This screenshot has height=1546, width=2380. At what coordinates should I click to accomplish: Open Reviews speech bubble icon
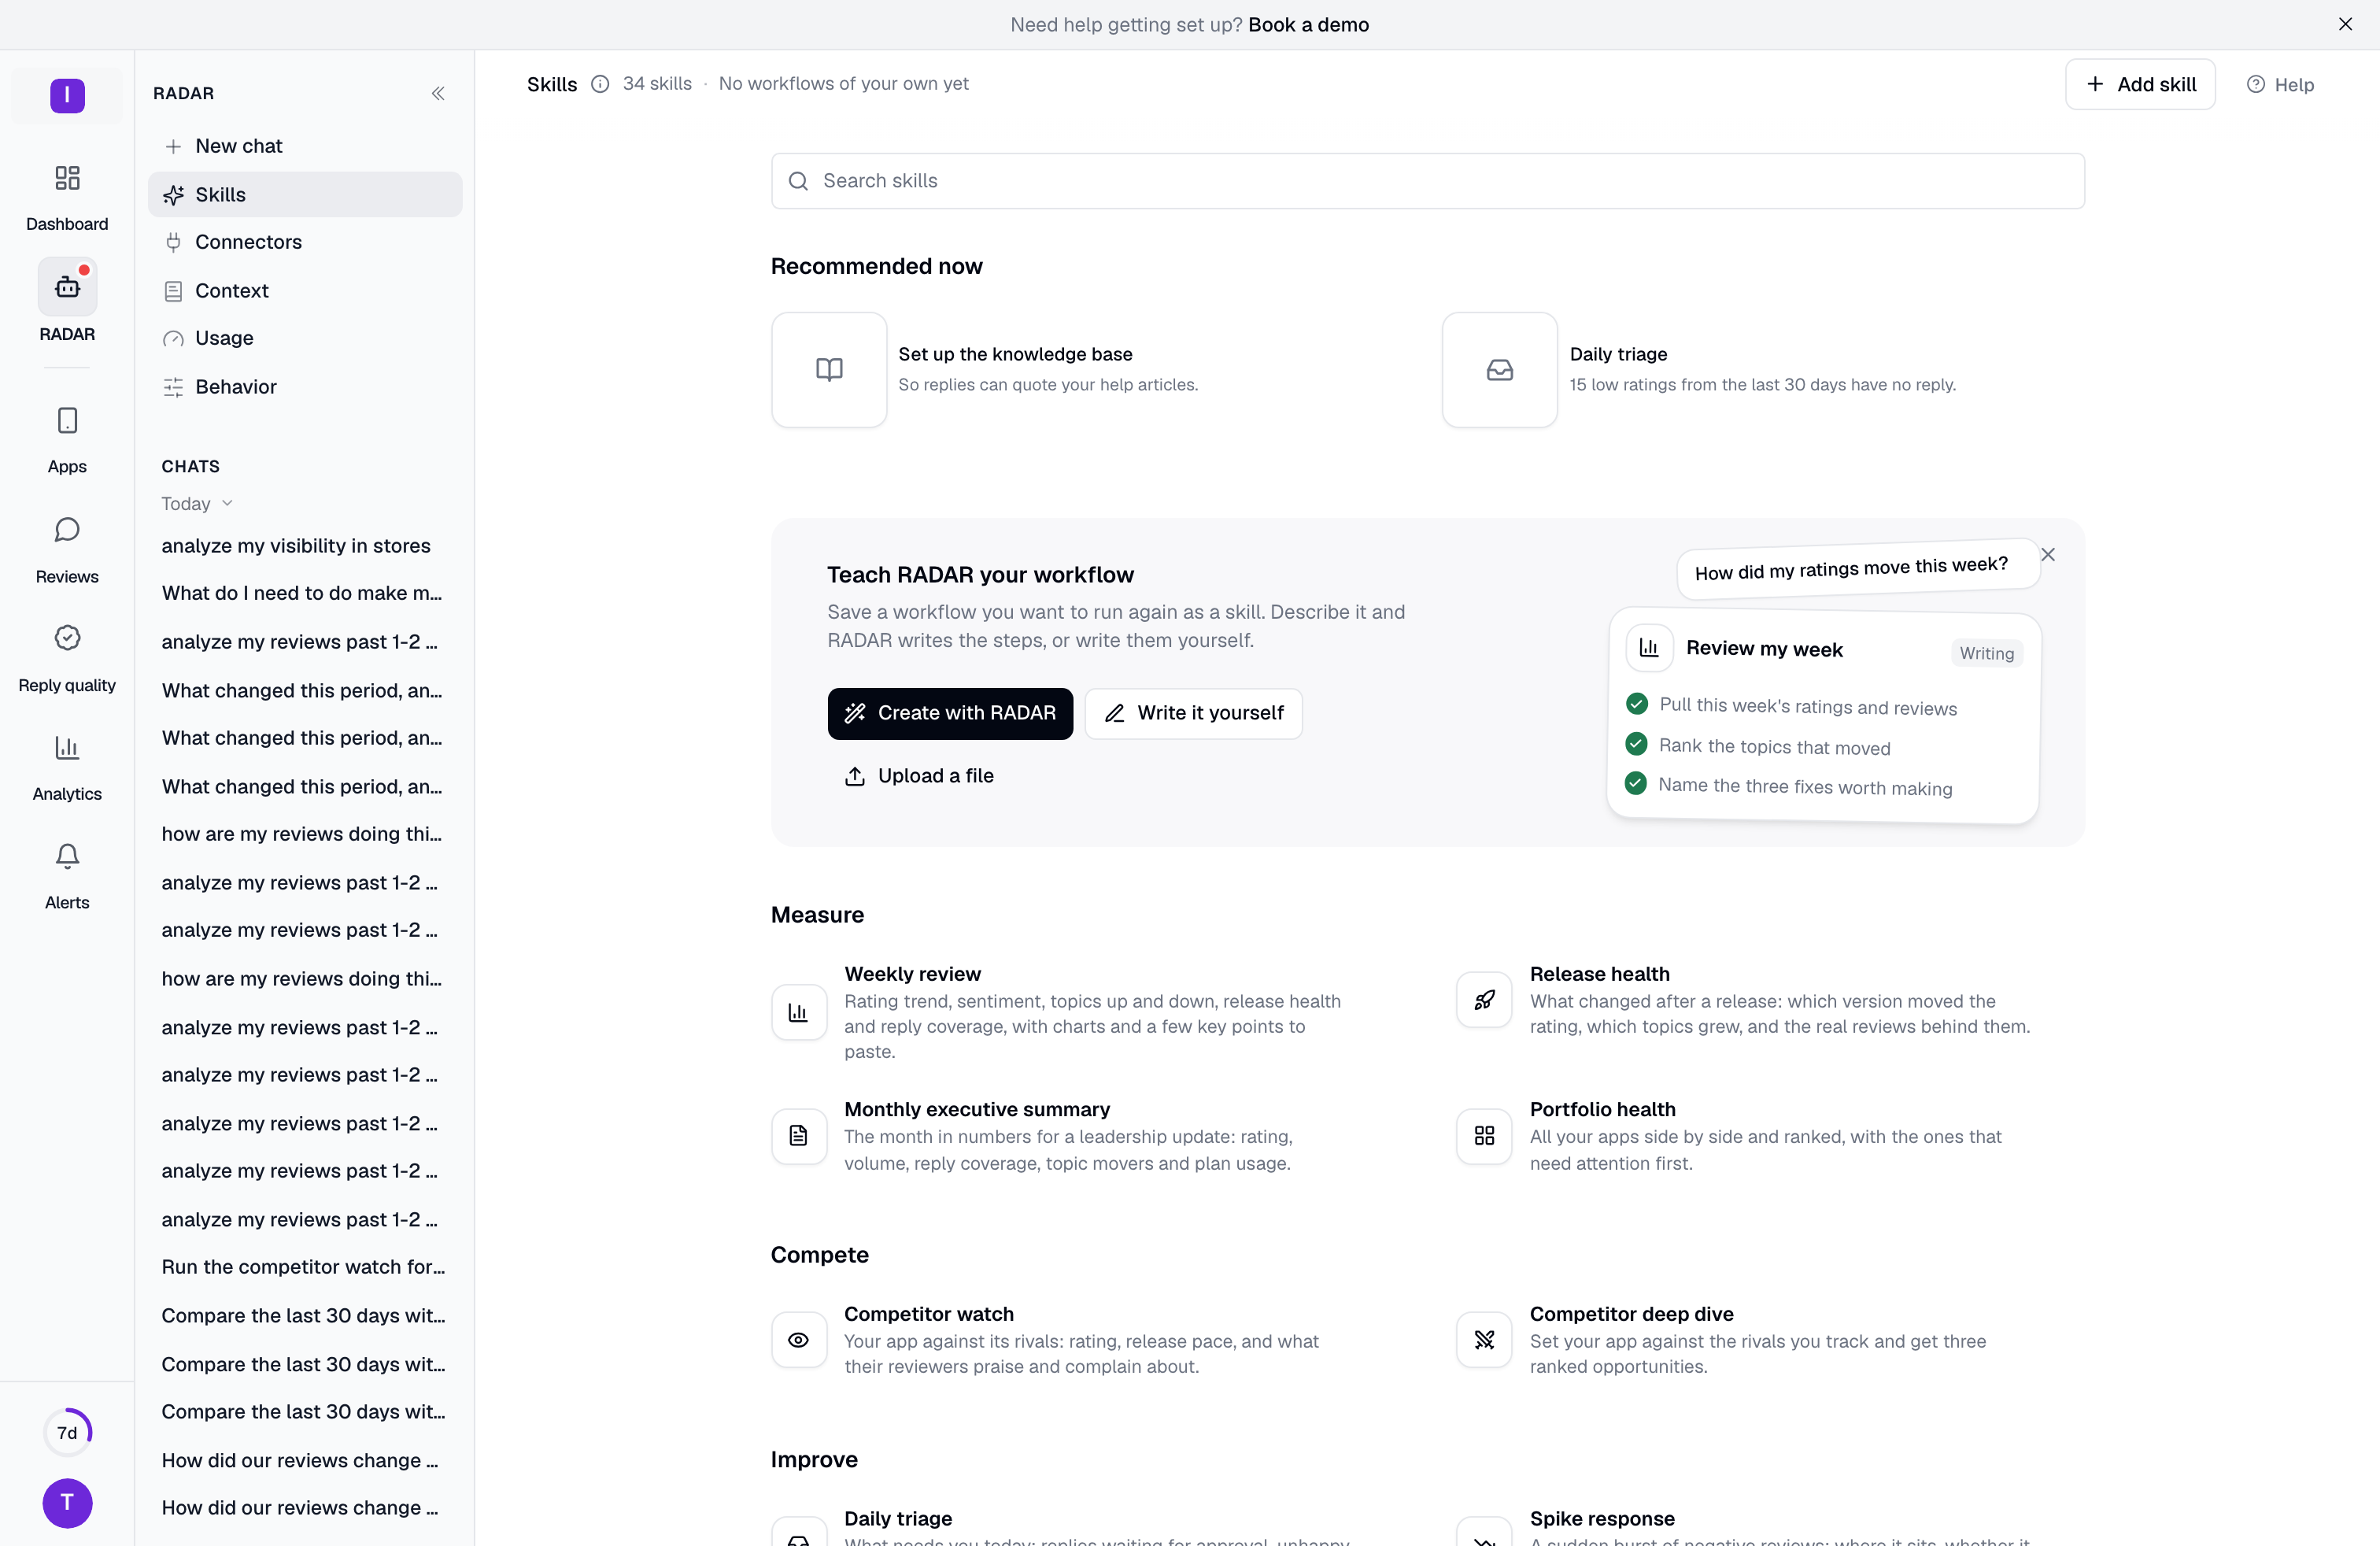(x=67, y=529)
